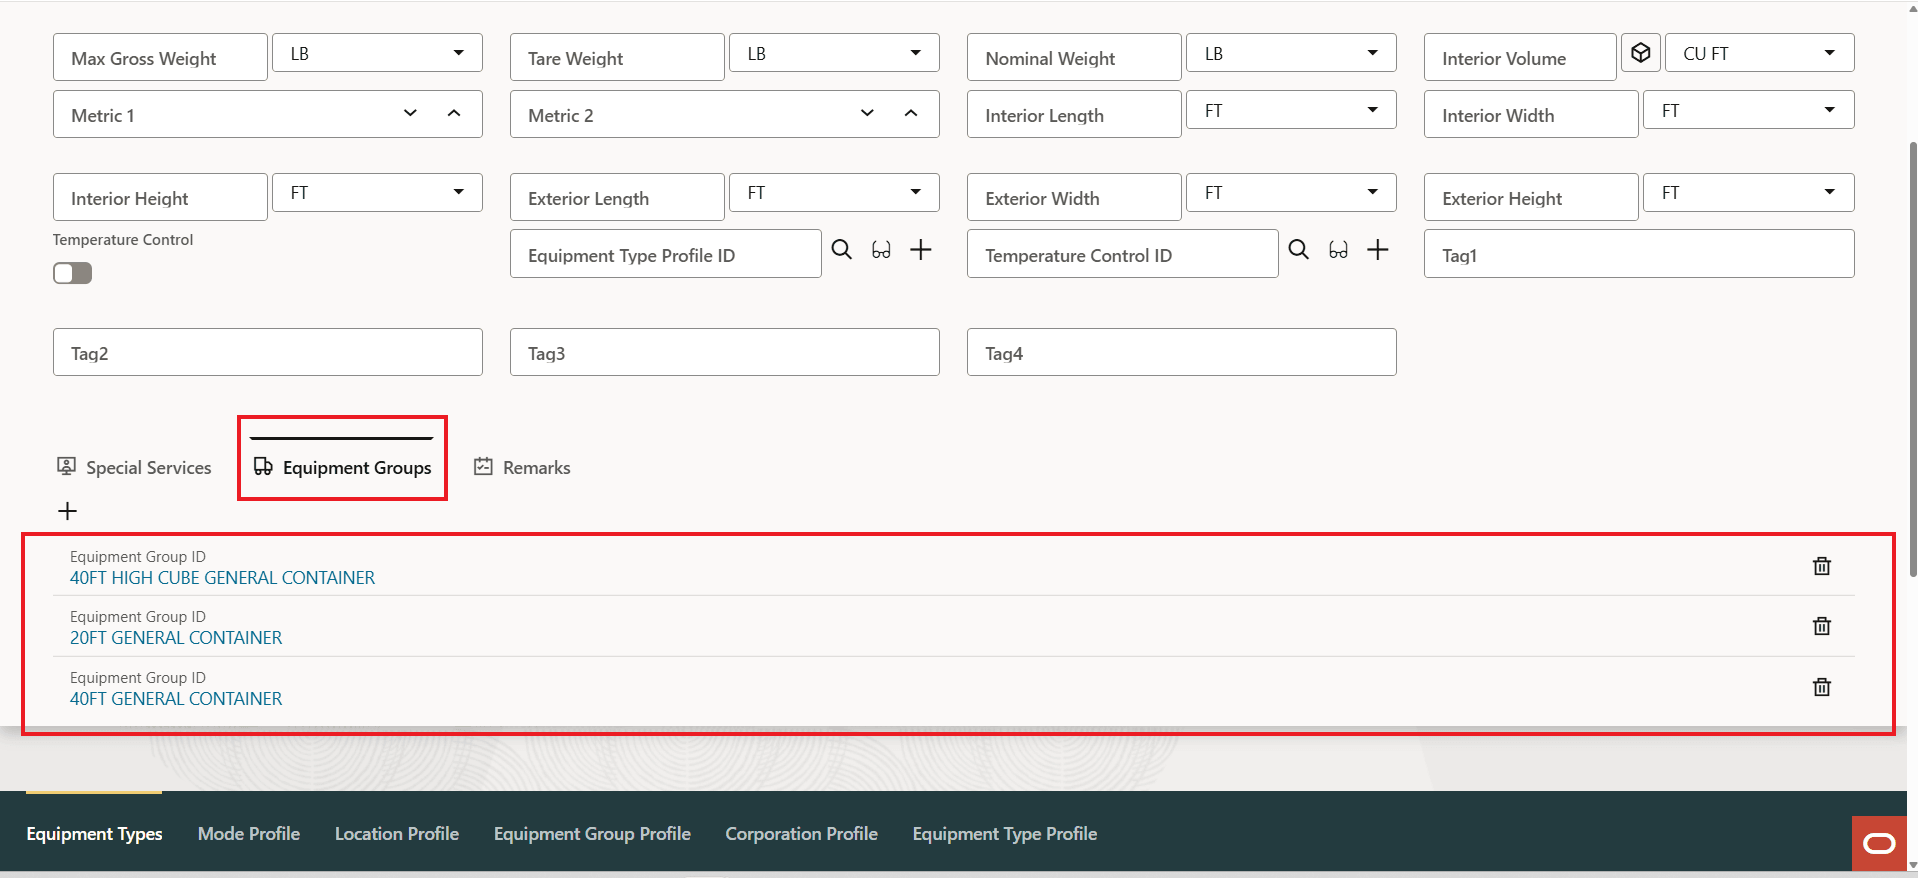The height and width of the screenshot is (878, 1918).
Task: Open the Oracle assistant chat icon
Action: [1879, 843]
